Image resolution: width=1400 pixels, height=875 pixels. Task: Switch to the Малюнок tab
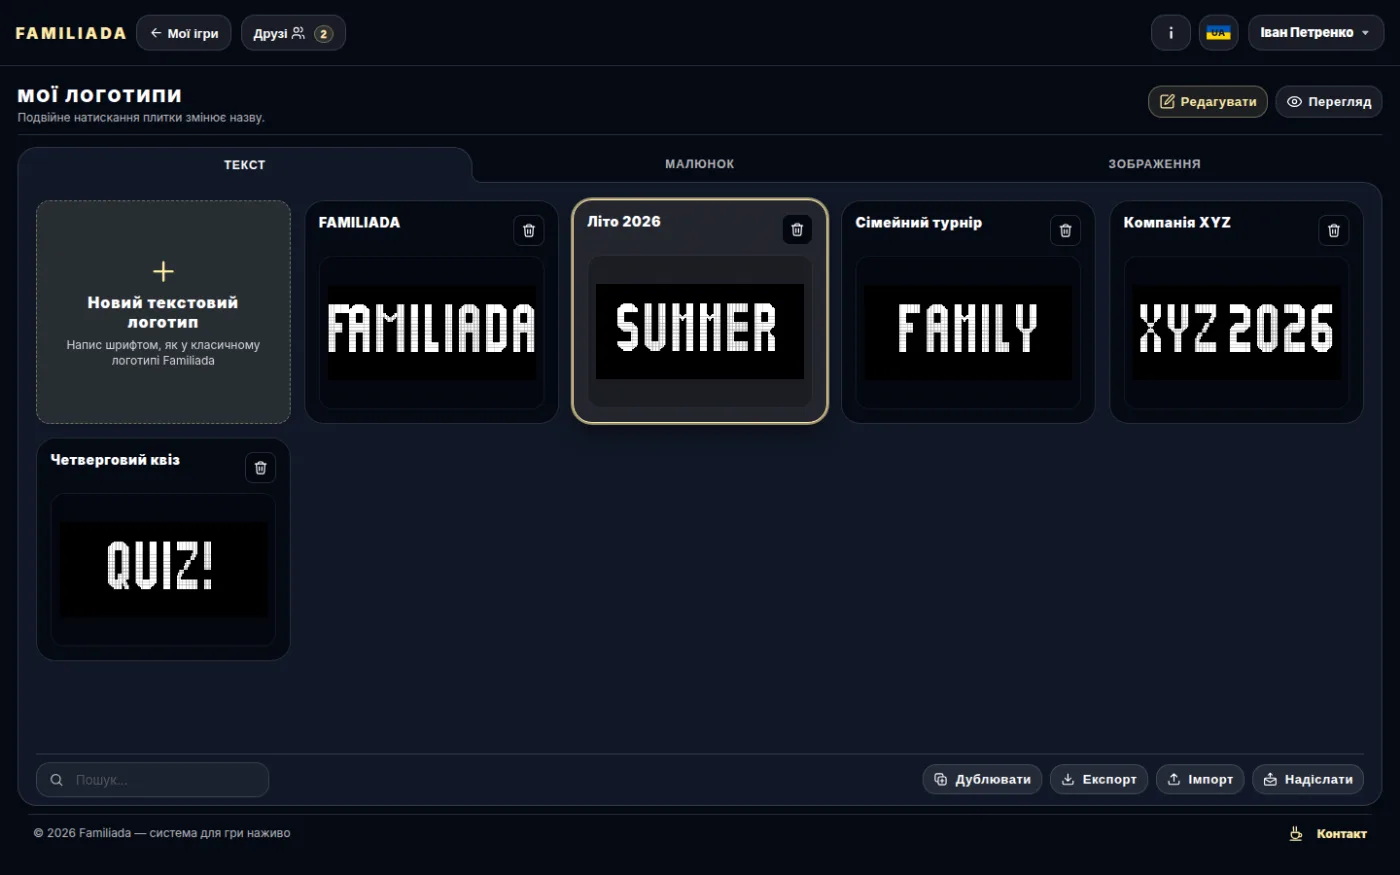699,164
